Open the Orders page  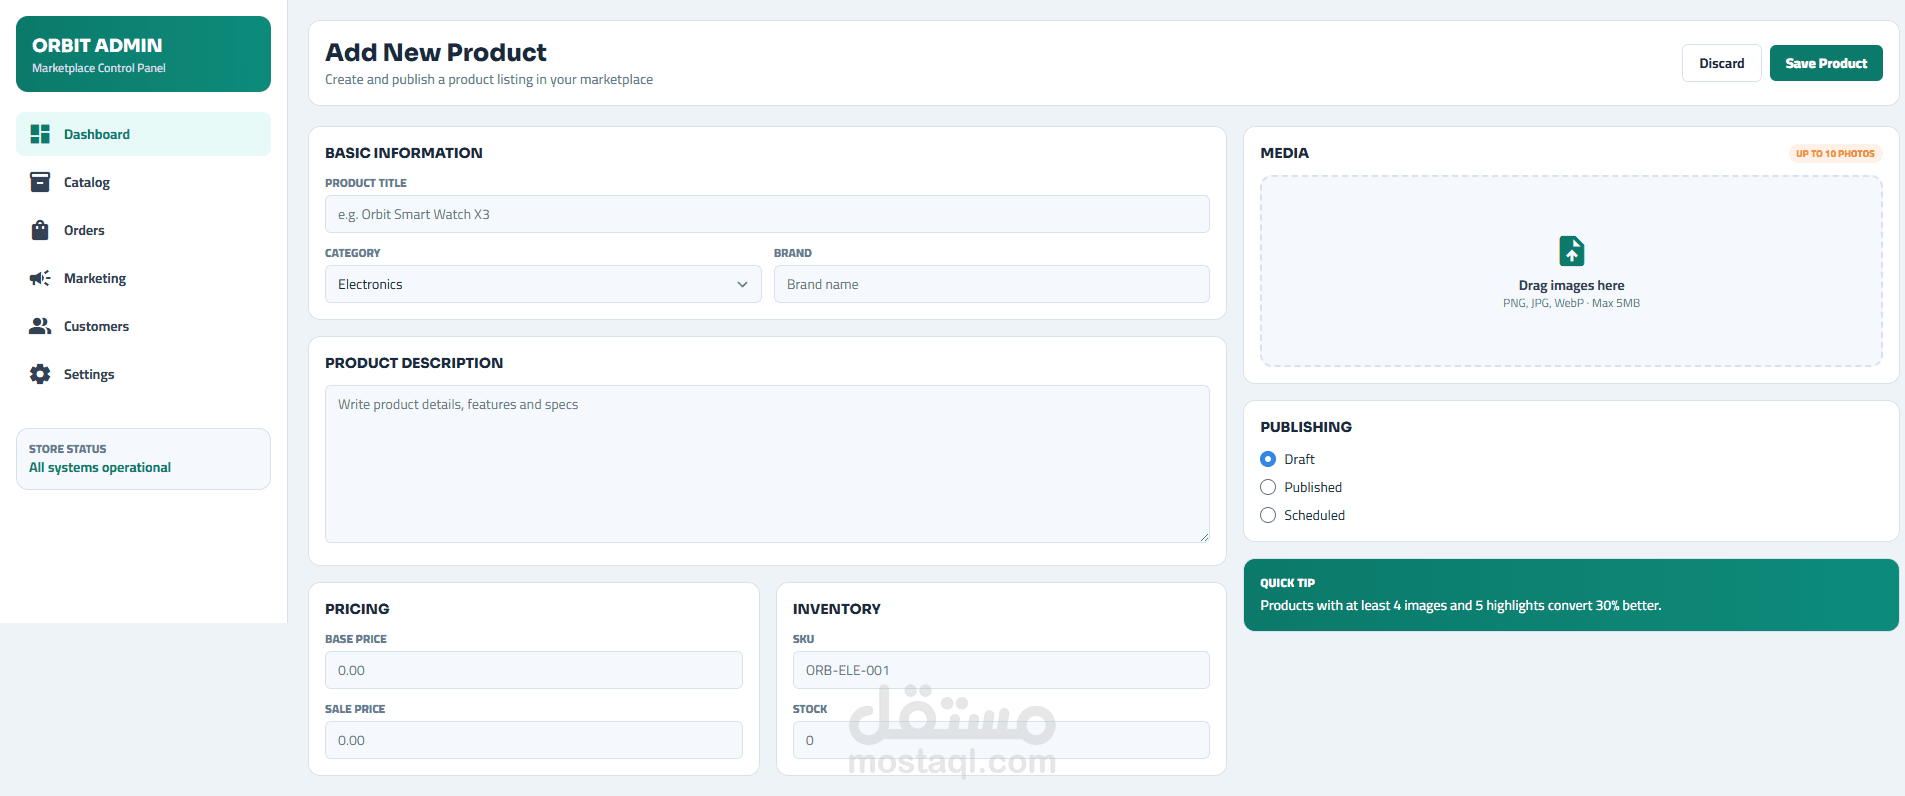pos(143,230)
